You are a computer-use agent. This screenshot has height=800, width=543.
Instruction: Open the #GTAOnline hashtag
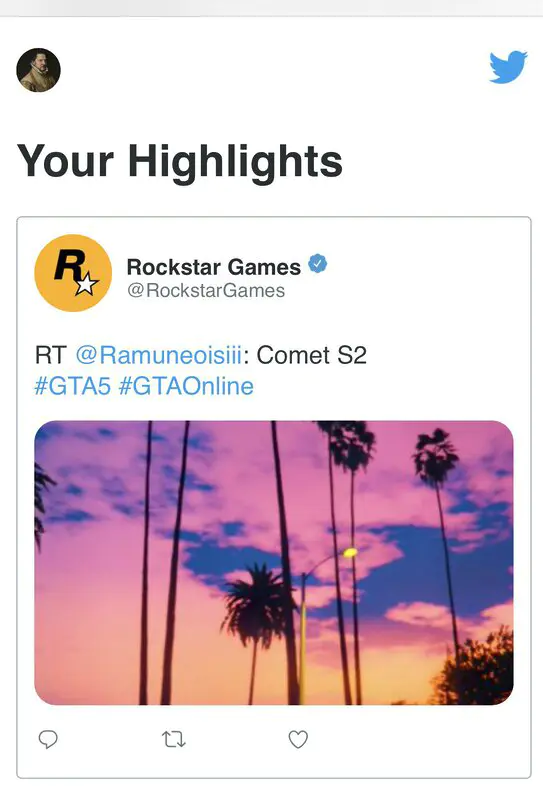[x=186, y=386]
